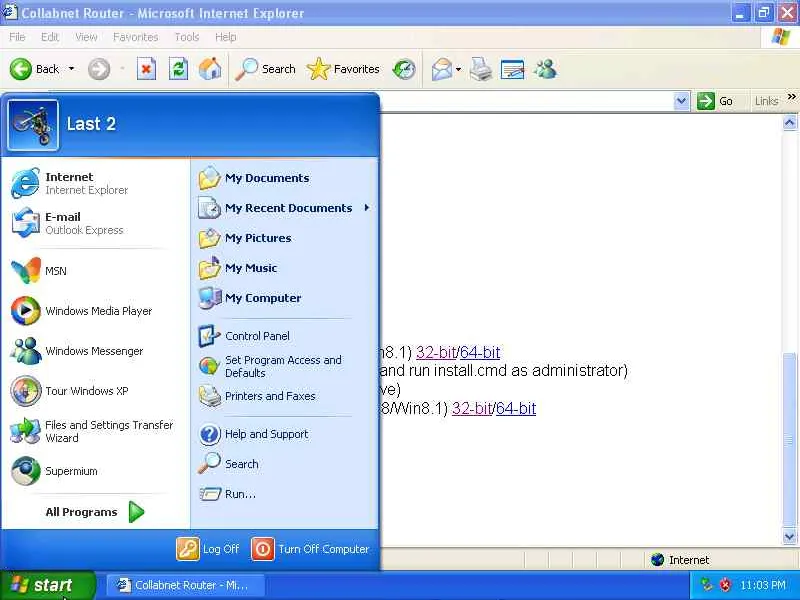Follow the first row 32-bit link
This screenshot has height=600, width=800.
435,352
